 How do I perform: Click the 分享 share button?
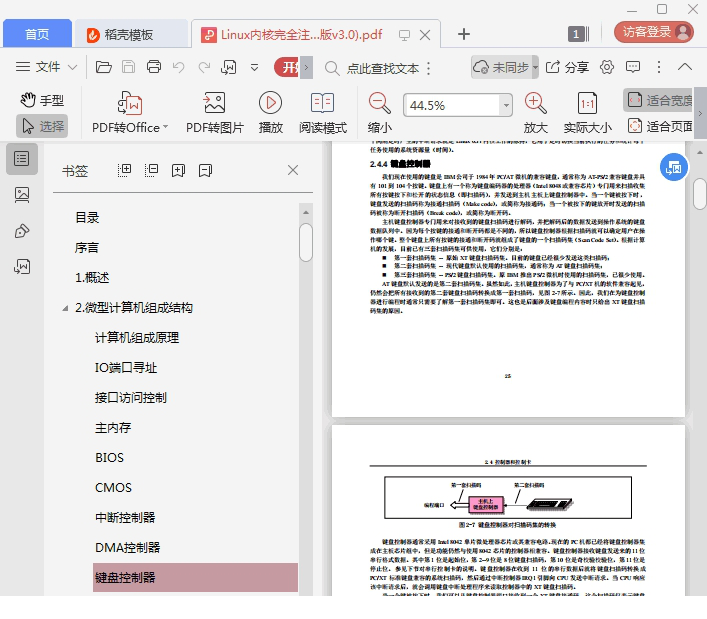coord(567,67)
